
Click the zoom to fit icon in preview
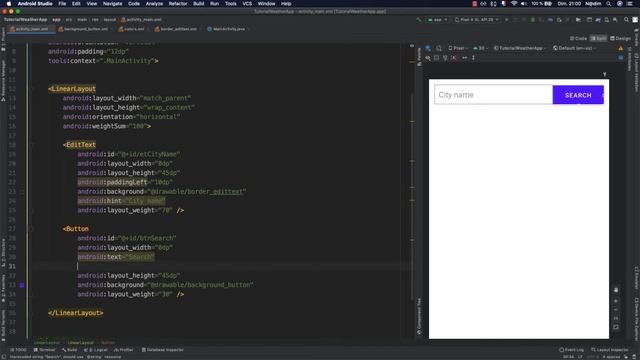pyautogui.click(x=616, y=327)
